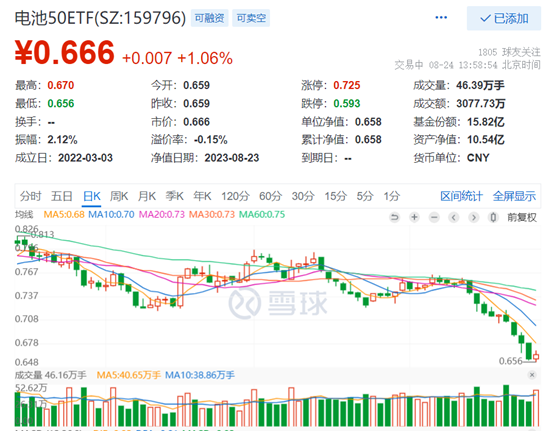The image size is (554, 431).
Task: Select the 日K chart tab
Action: coord(92,196)
